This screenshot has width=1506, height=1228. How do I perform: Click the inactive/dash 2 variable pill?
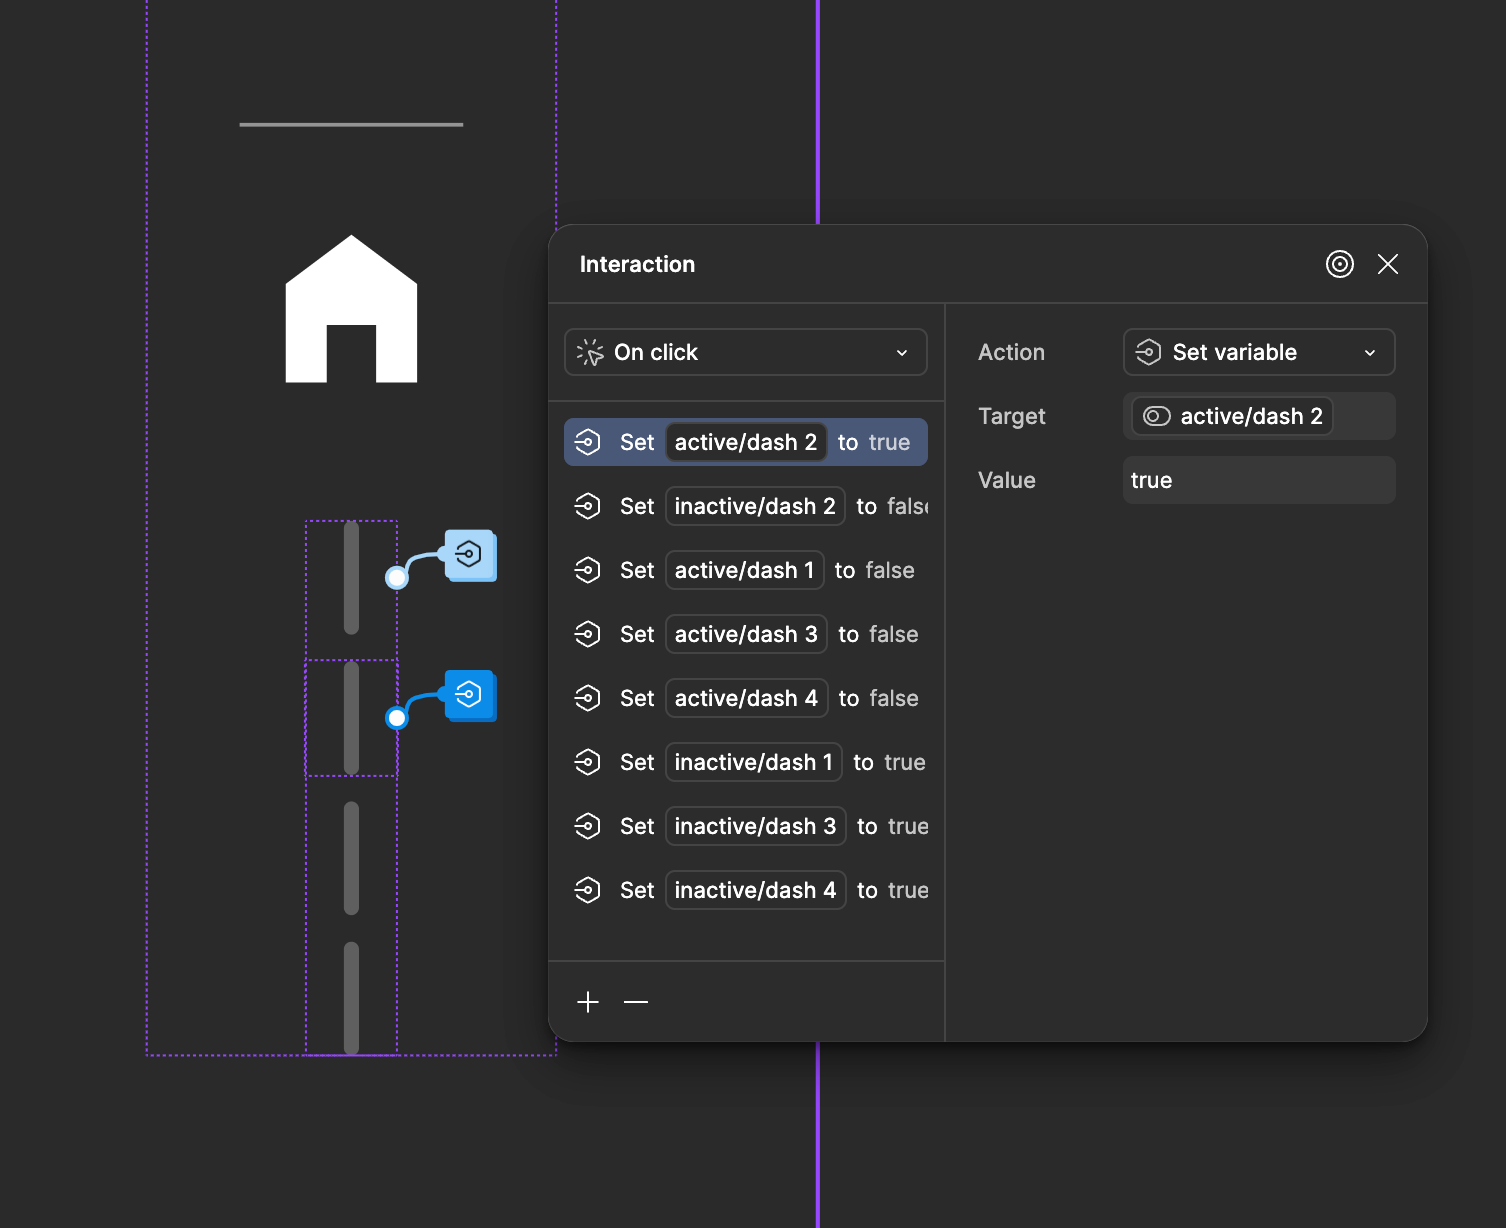pyautogui.click(x=755, y=506)
